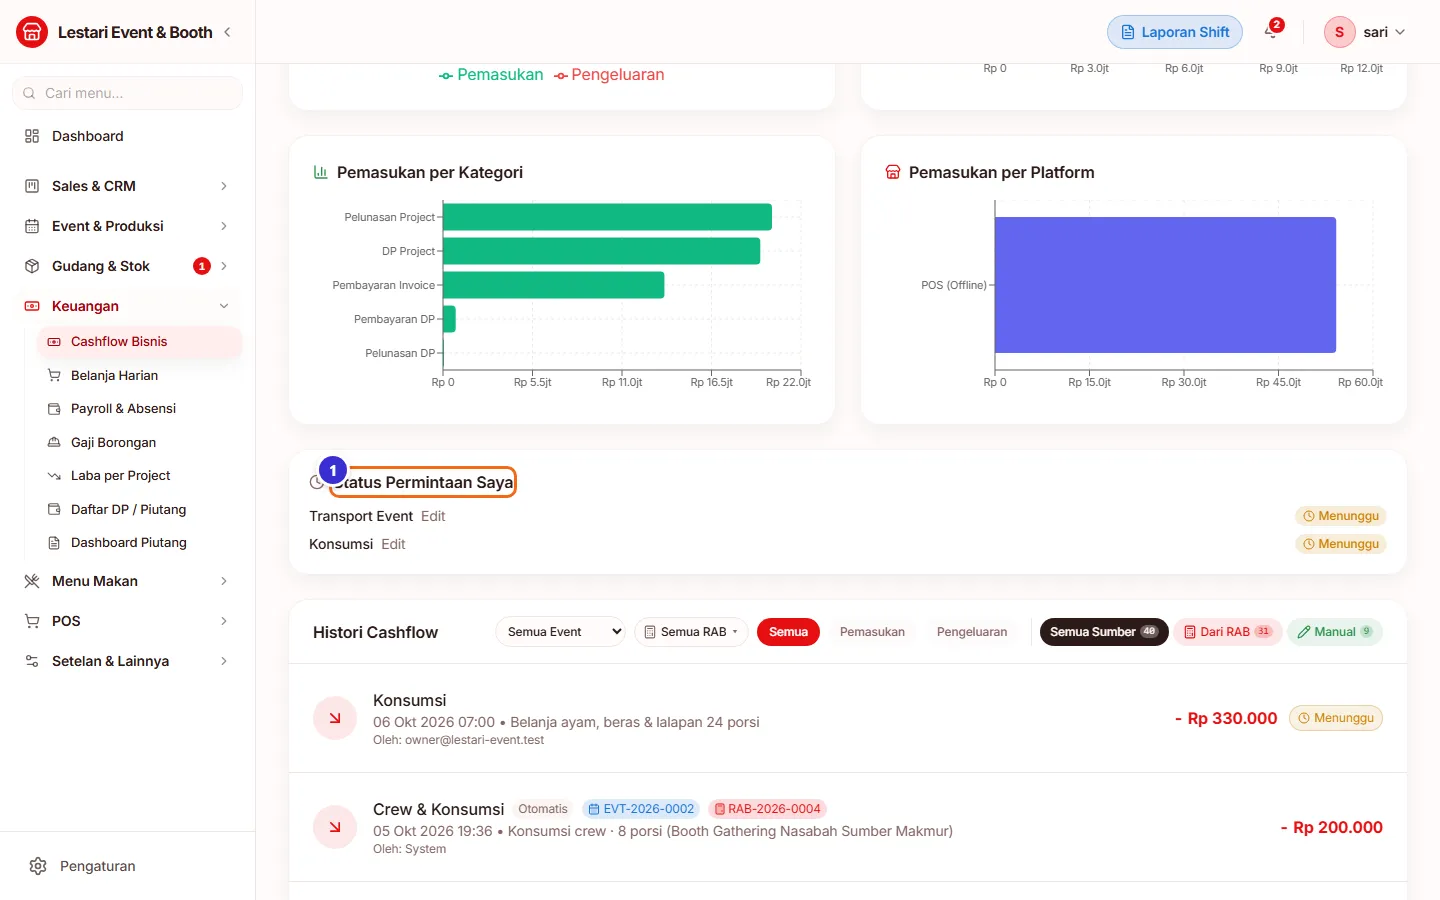Click the POS (Offline) purple bar

[1165, 285]
